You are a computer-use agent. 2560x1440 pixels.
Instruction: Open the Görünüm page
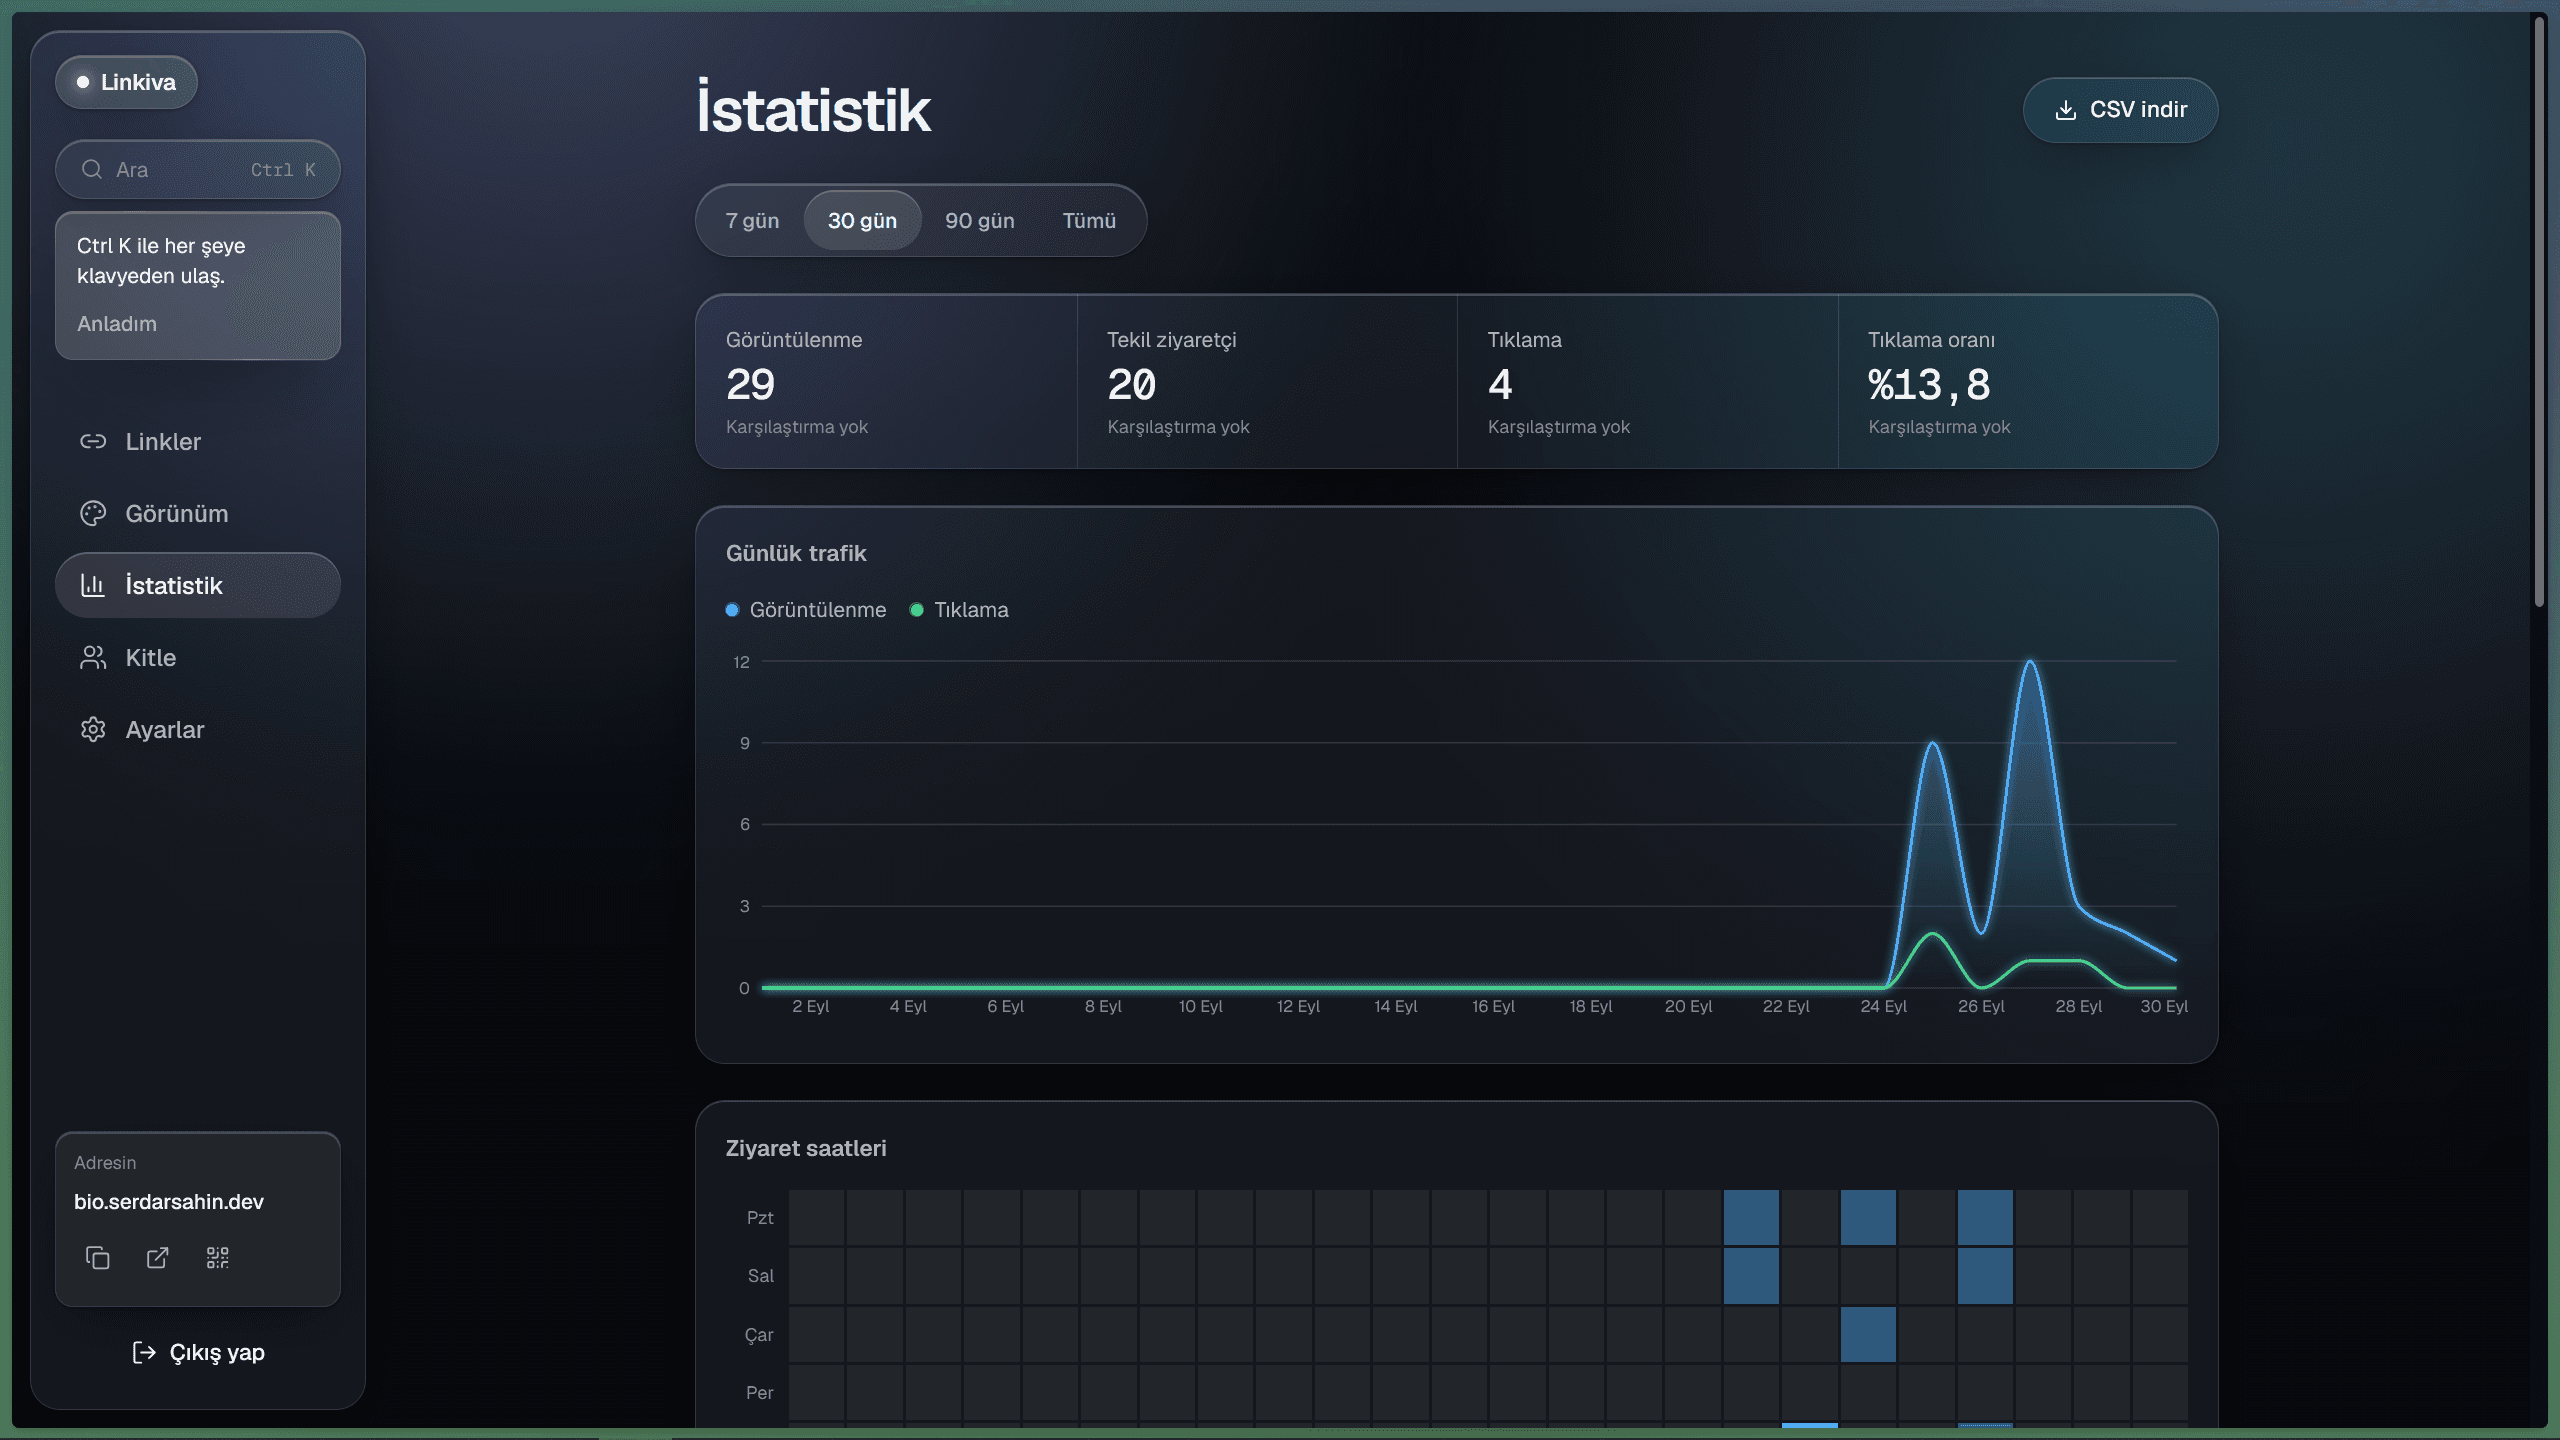coord(198,513)
